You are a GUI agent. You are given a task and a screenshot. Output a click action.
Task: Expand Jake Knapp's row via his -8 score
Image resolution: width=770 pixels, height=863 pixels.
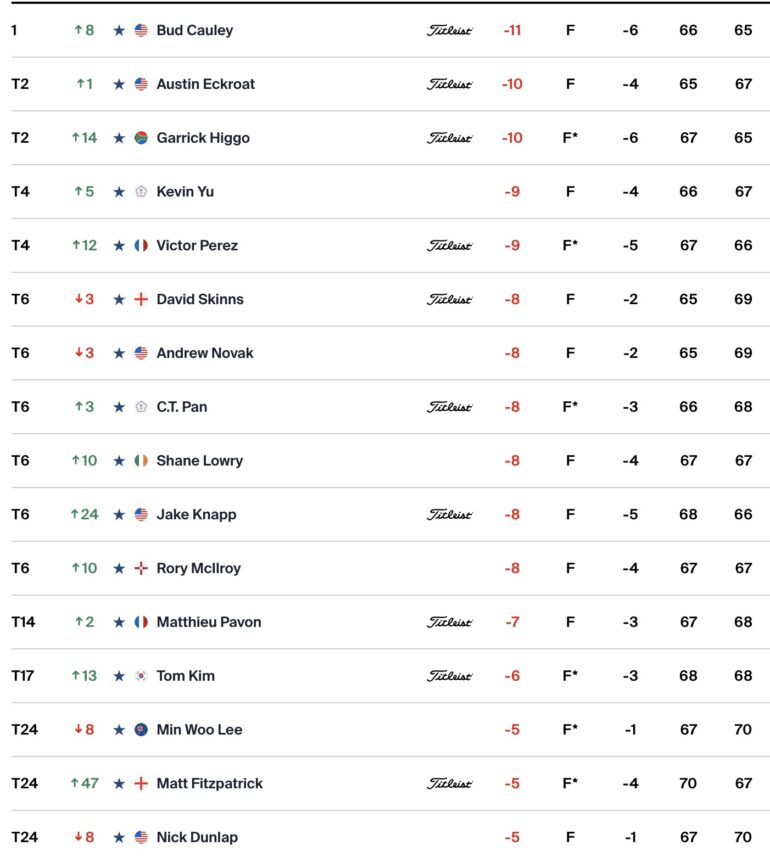coord(512,515)
